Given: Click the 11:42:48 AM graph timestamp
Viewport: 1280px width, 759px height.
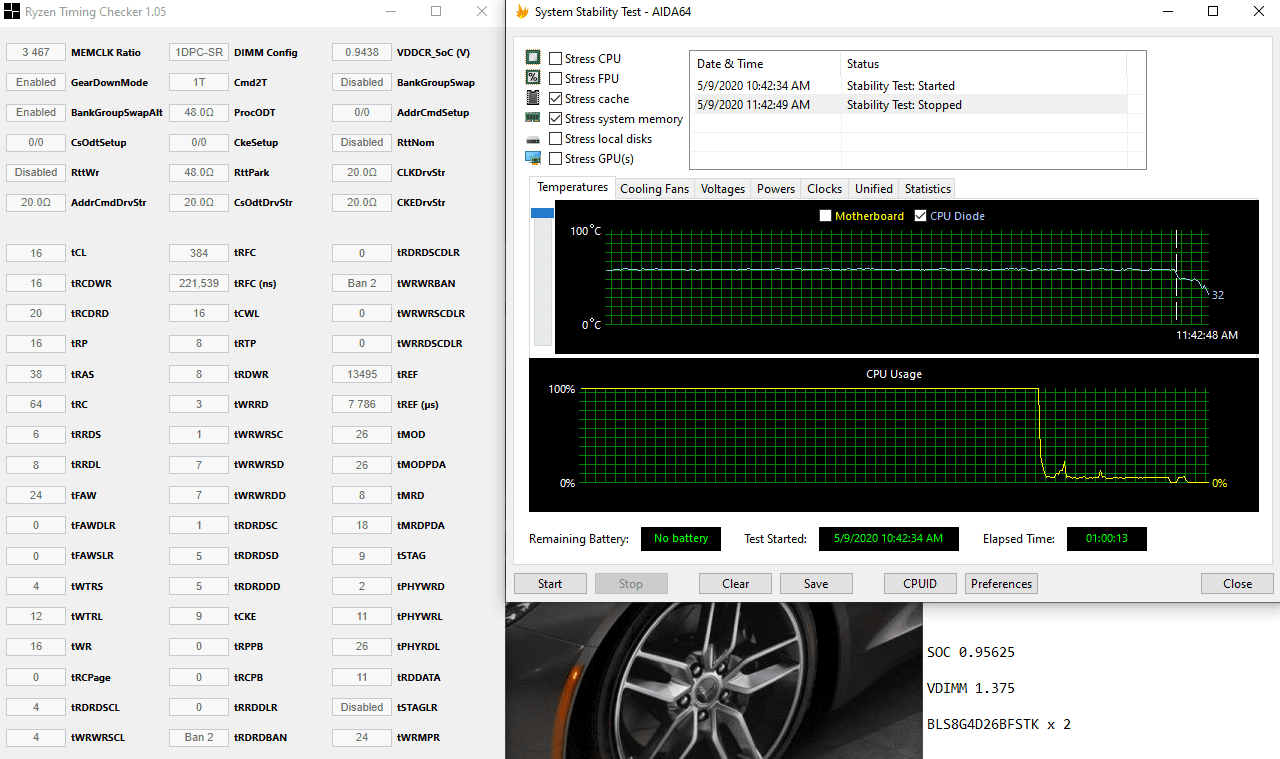Looking at the screenshot, I should point(1207,335).
